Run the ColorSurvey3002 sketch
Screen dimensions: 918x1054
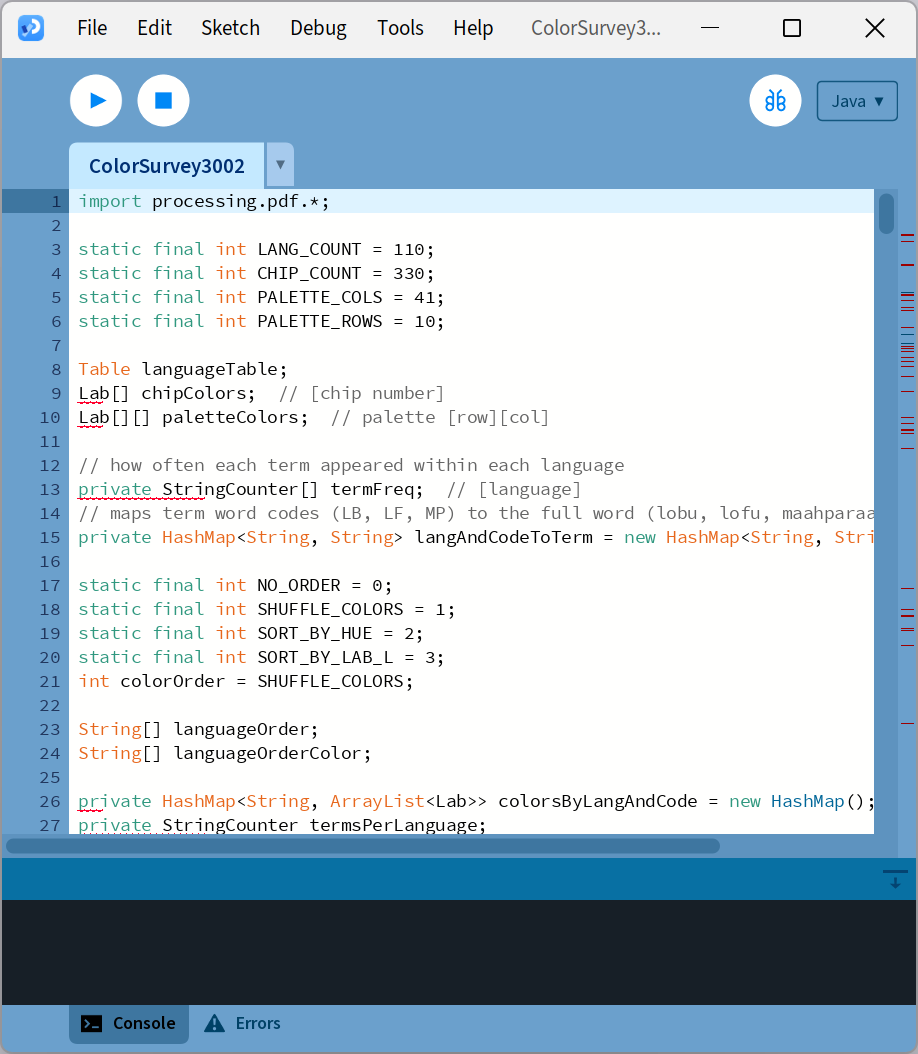click(x=95, y=100)
